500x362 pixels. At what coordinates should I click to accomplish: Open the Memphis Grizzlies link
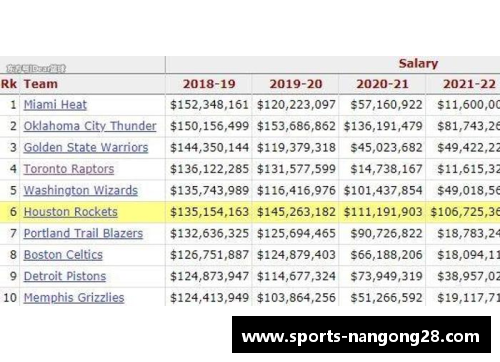coord(74,298)
